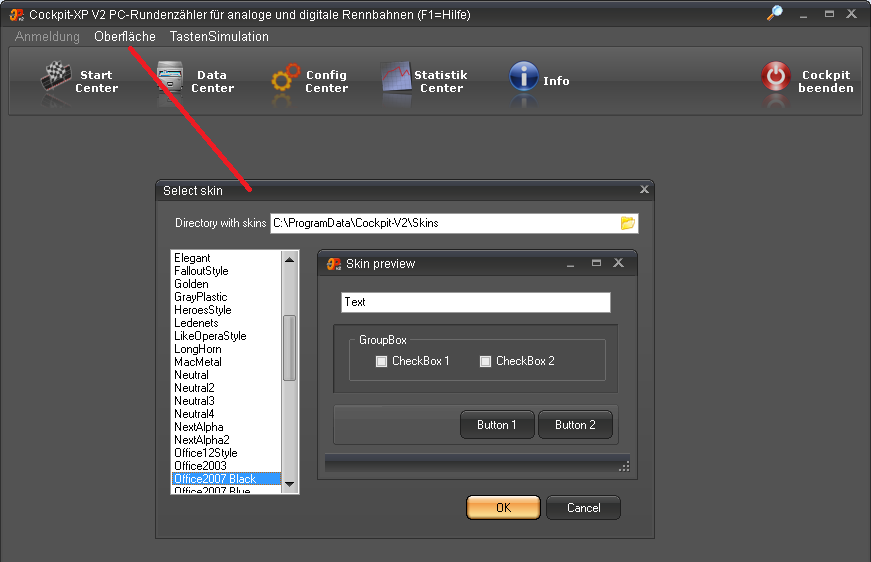Viewport: 871px width, 562px height.
Task: Minimize the Skin preview window
Action: (570, 264)
